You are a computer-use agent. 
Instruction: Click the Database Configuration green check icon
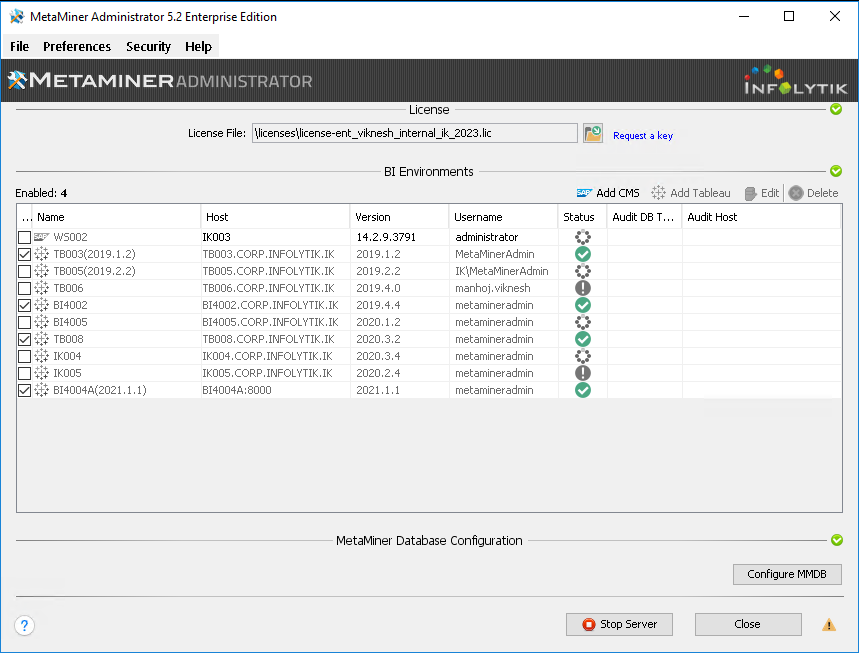837,540
